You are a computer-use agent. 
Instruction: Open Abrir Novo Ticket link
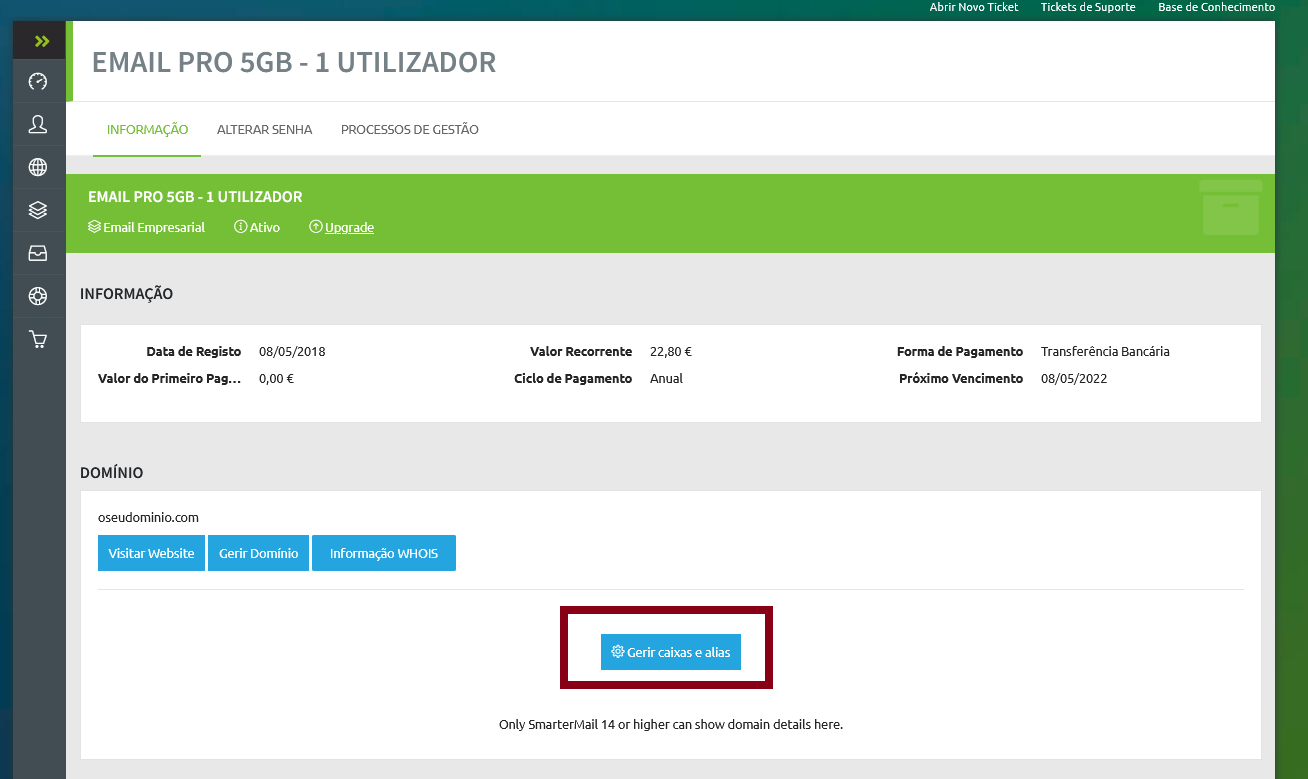(973, 7)
